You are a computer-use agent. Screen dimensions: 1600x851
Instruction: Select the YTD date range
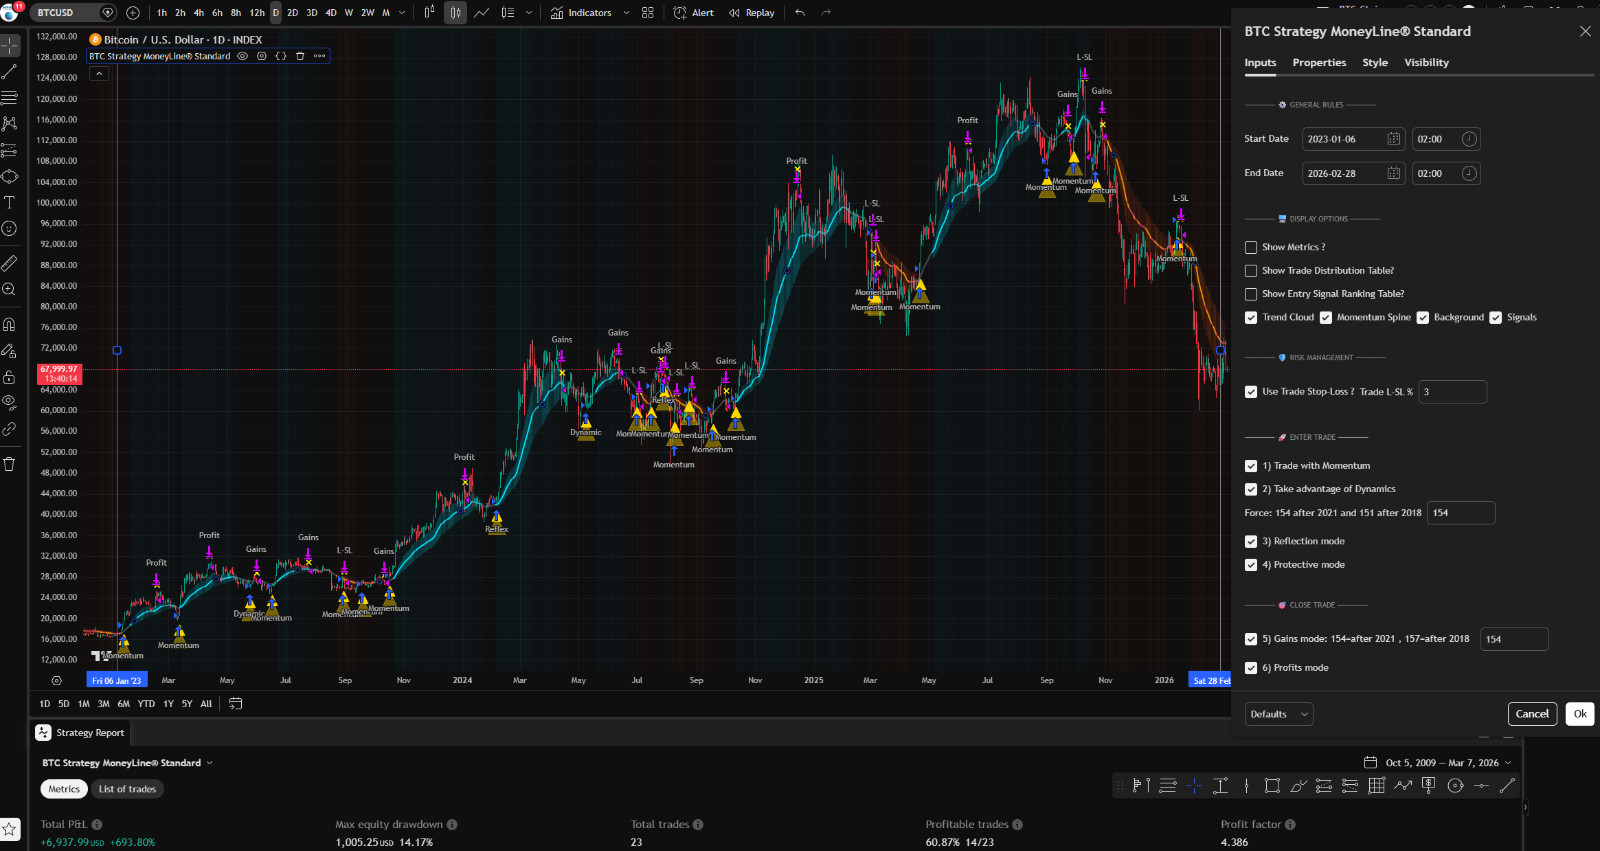146,704
